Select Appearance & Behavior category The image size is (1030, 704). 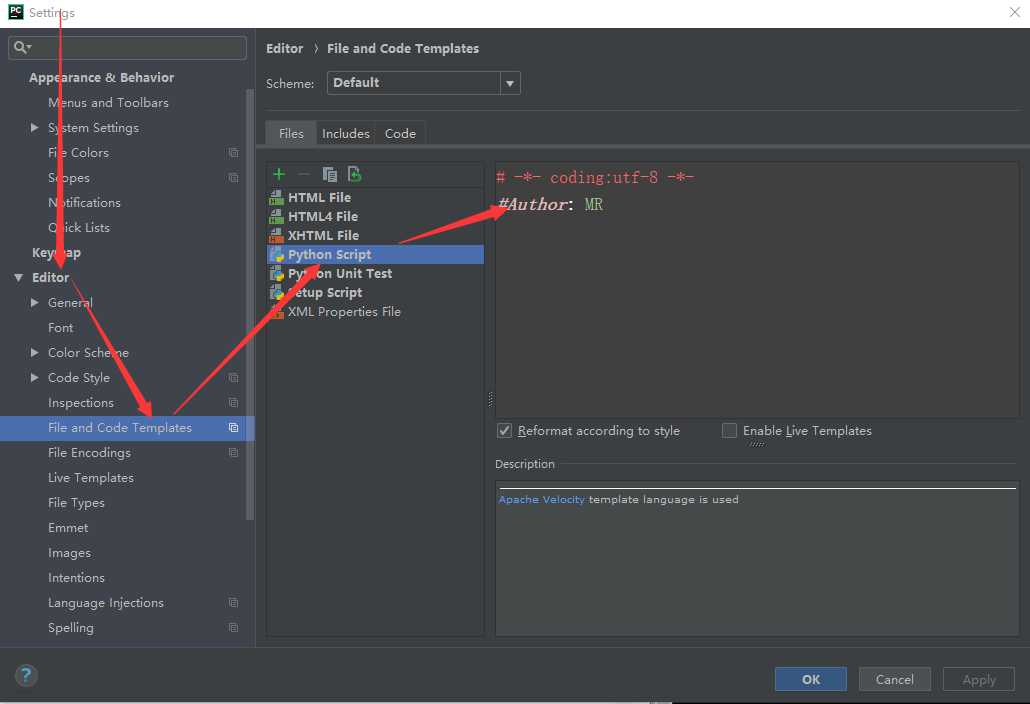point(102,77)
